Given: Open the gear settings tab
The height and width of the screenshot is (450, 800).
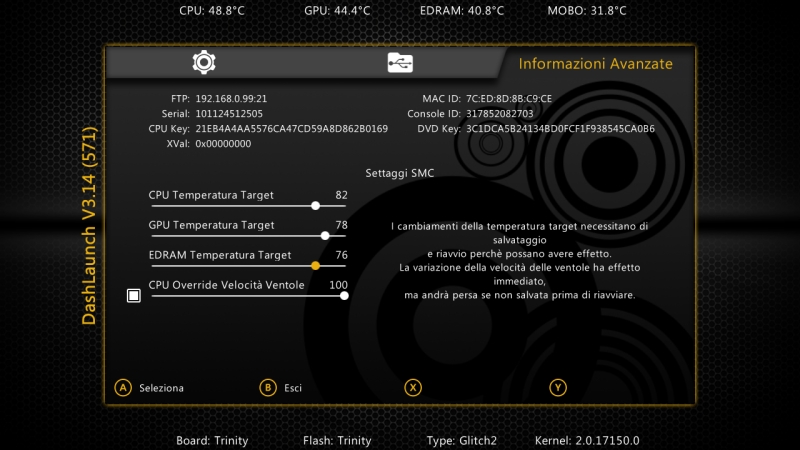Looking at the screenshot, I should click(204, 62).
